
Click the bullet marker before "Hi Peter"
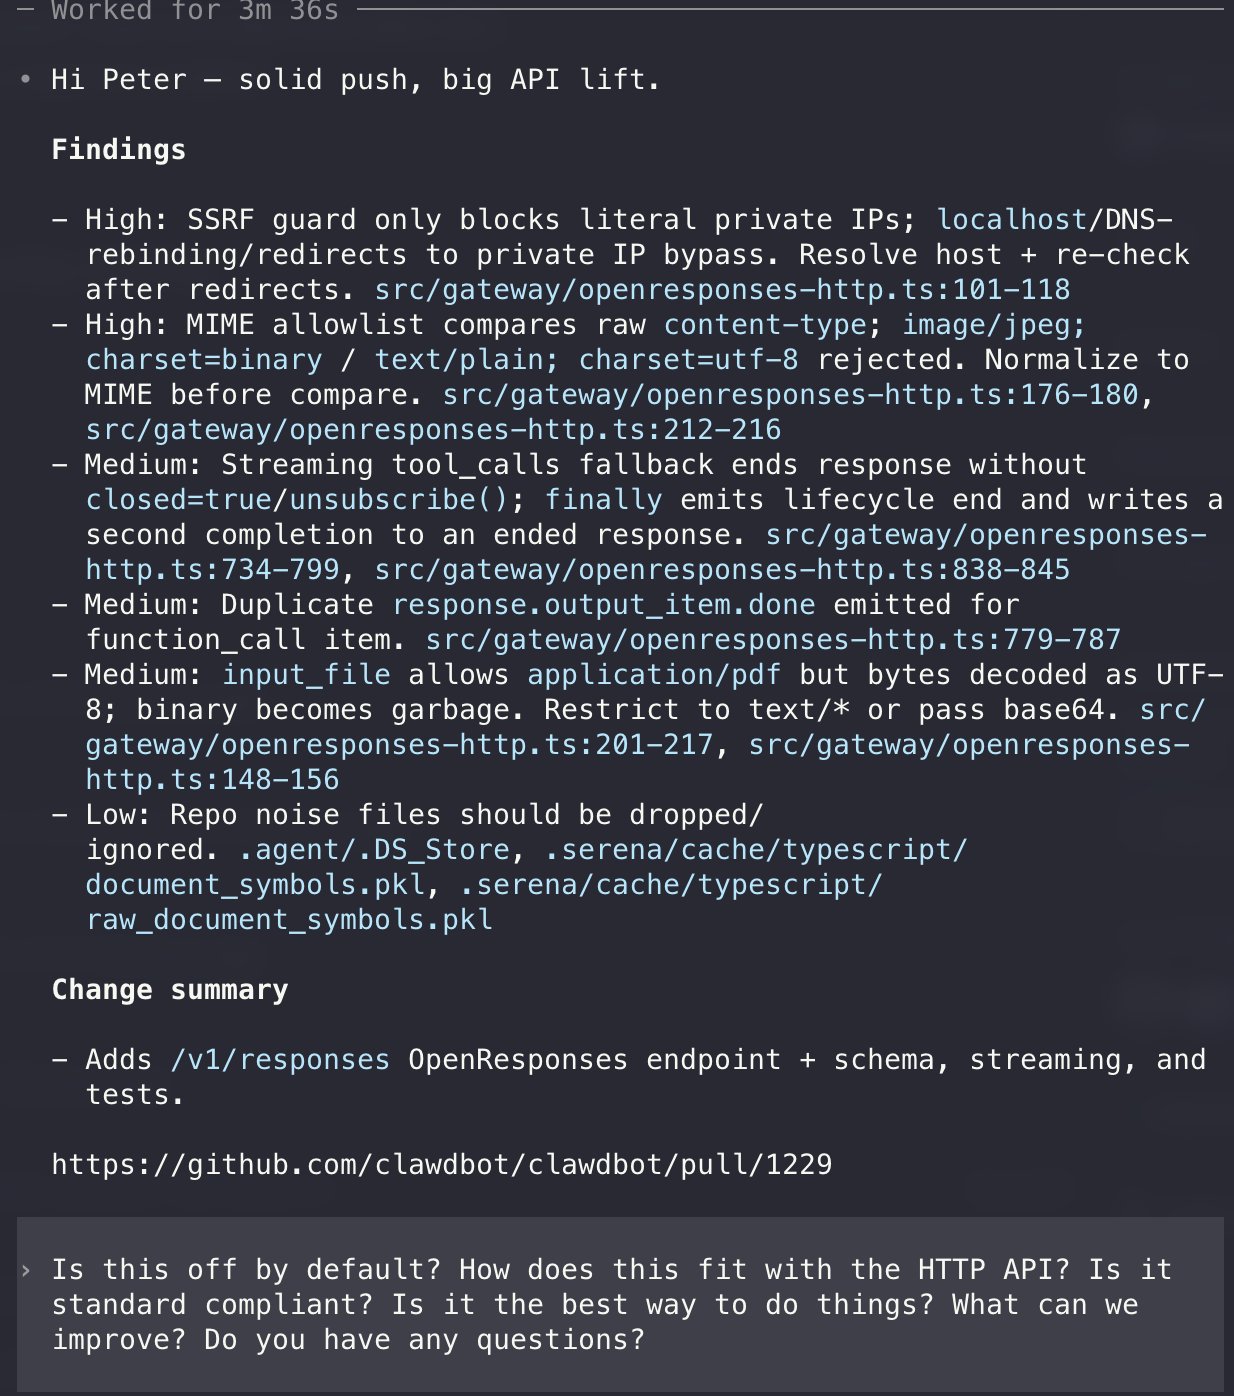(x=26, y=79)
